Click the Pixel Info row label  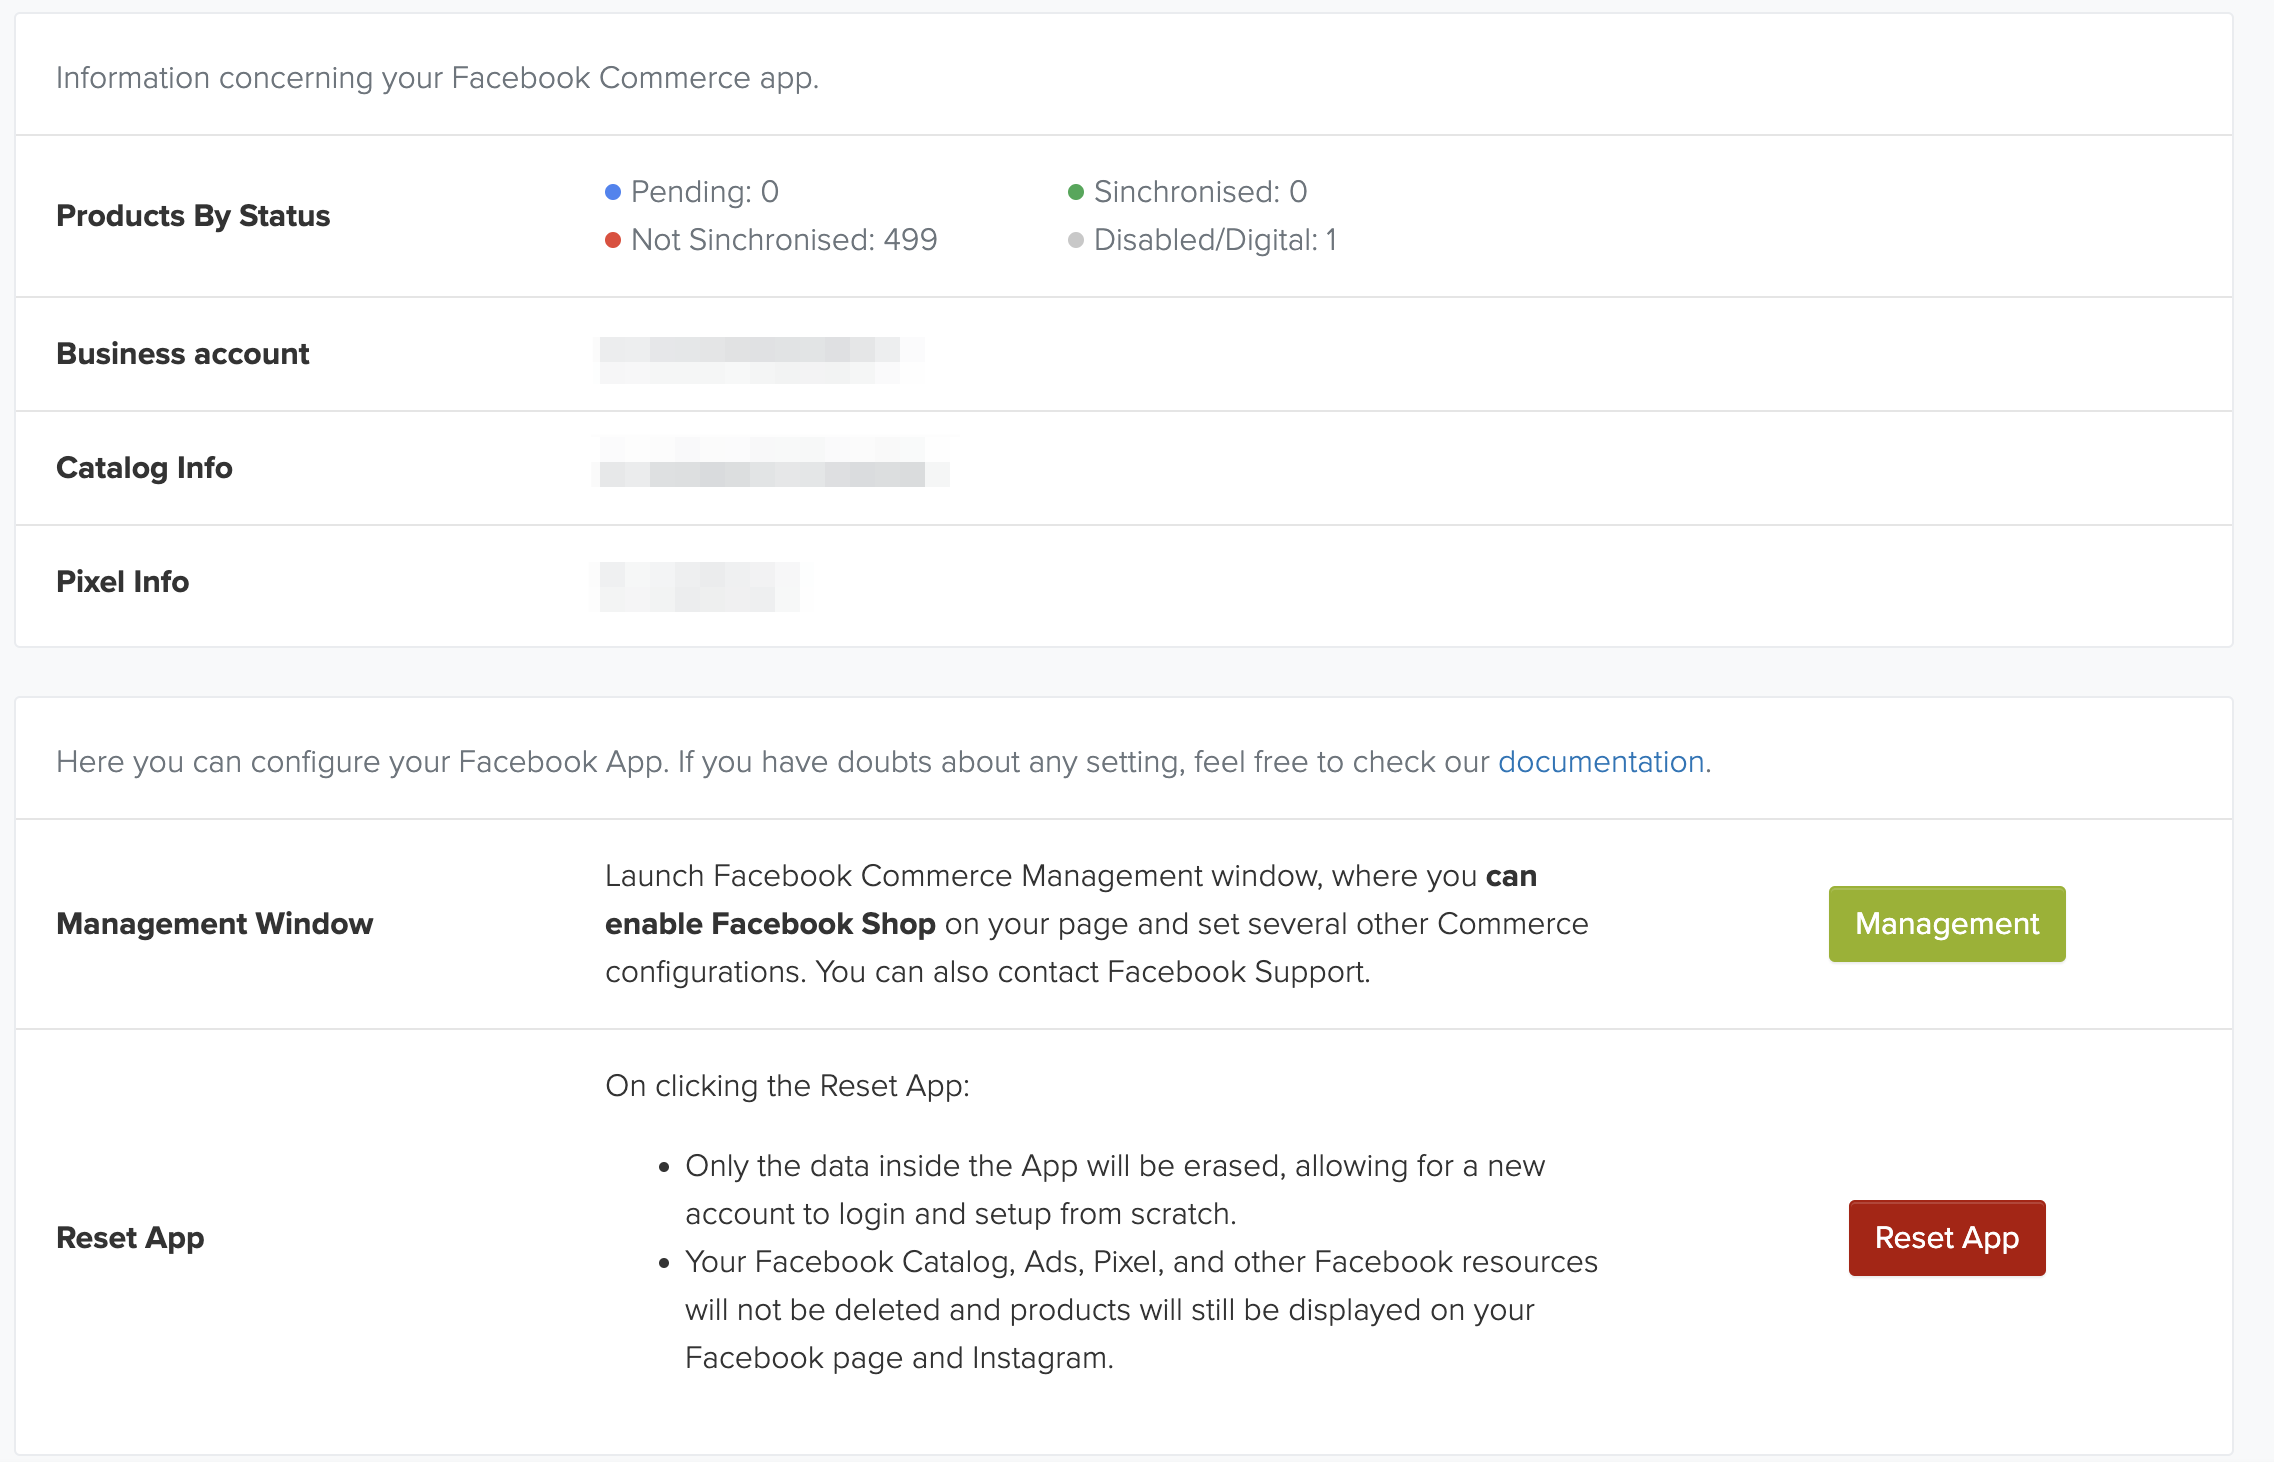[122, 582]
